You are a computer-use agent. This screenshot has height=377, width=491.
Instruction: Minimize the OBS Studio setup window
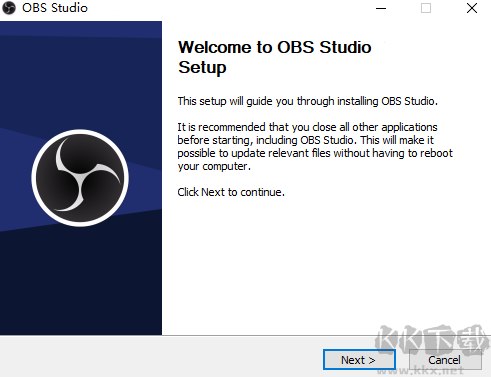381,8
